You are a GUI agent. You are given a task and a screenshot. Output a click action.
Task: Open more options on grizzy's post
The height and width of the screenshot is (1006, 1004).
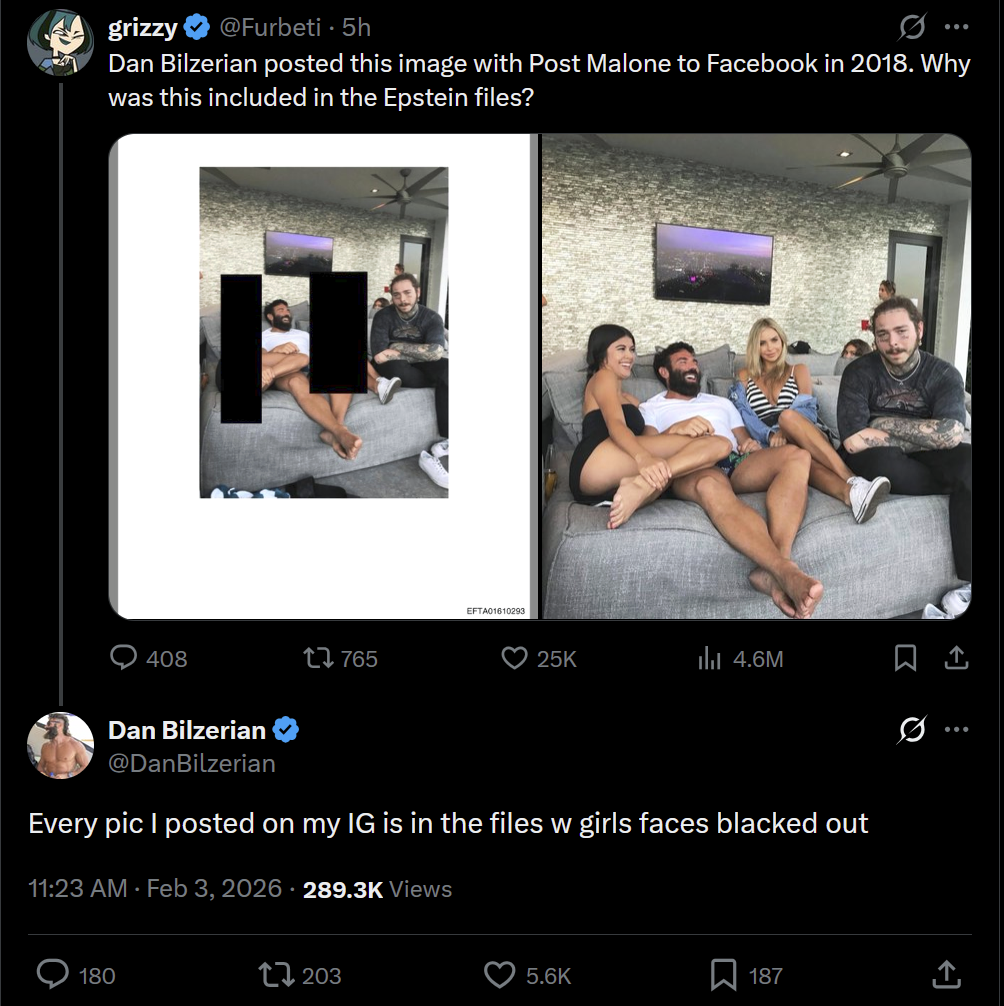click(956, 28)
